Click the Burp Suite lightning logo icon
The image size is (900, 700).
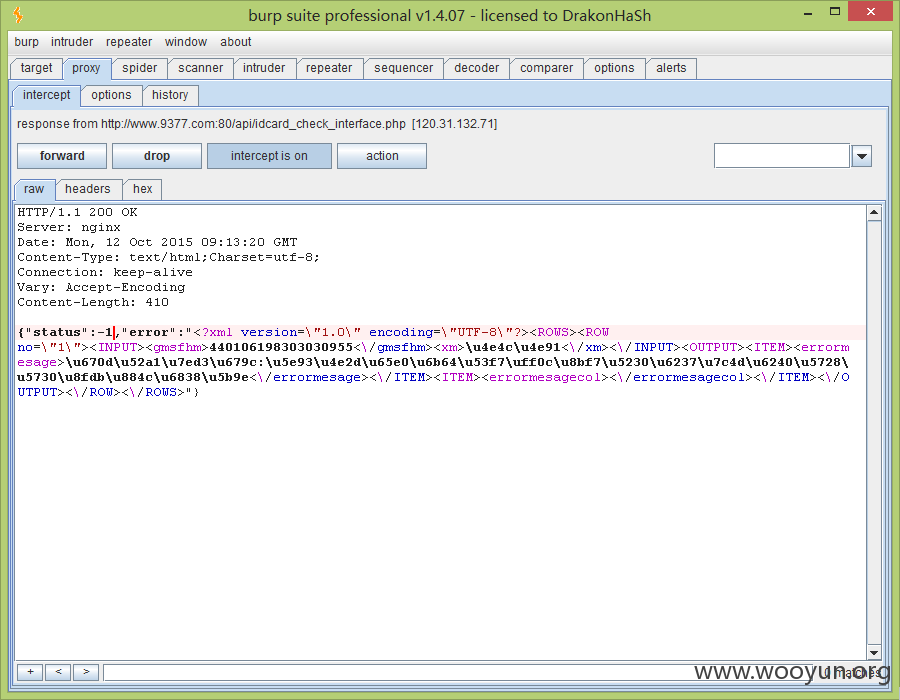point(18,15)
